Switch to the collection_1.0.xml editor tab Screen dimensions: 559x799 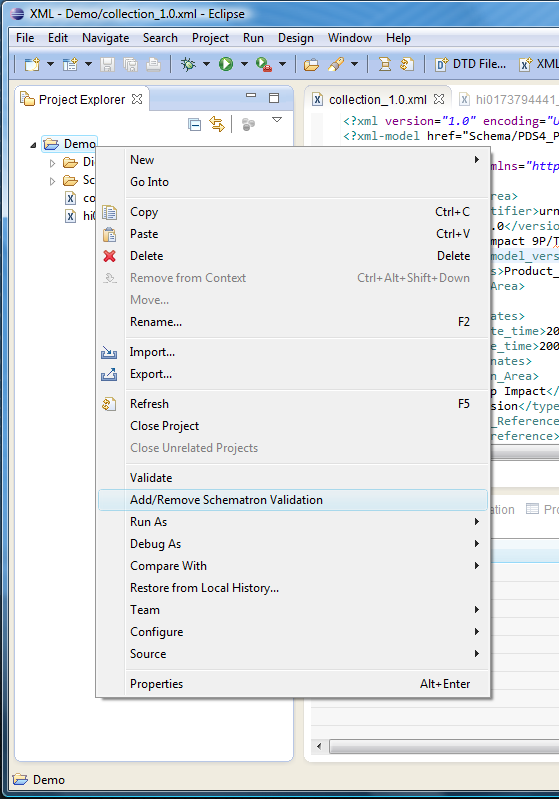(377, 99)
